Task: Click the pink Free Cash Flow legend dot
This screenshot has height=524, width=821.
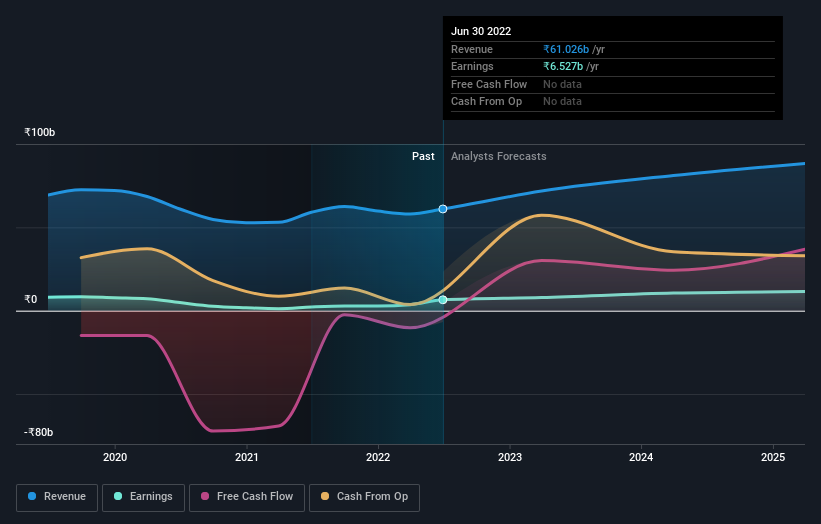Action: (x=205, y=496)
